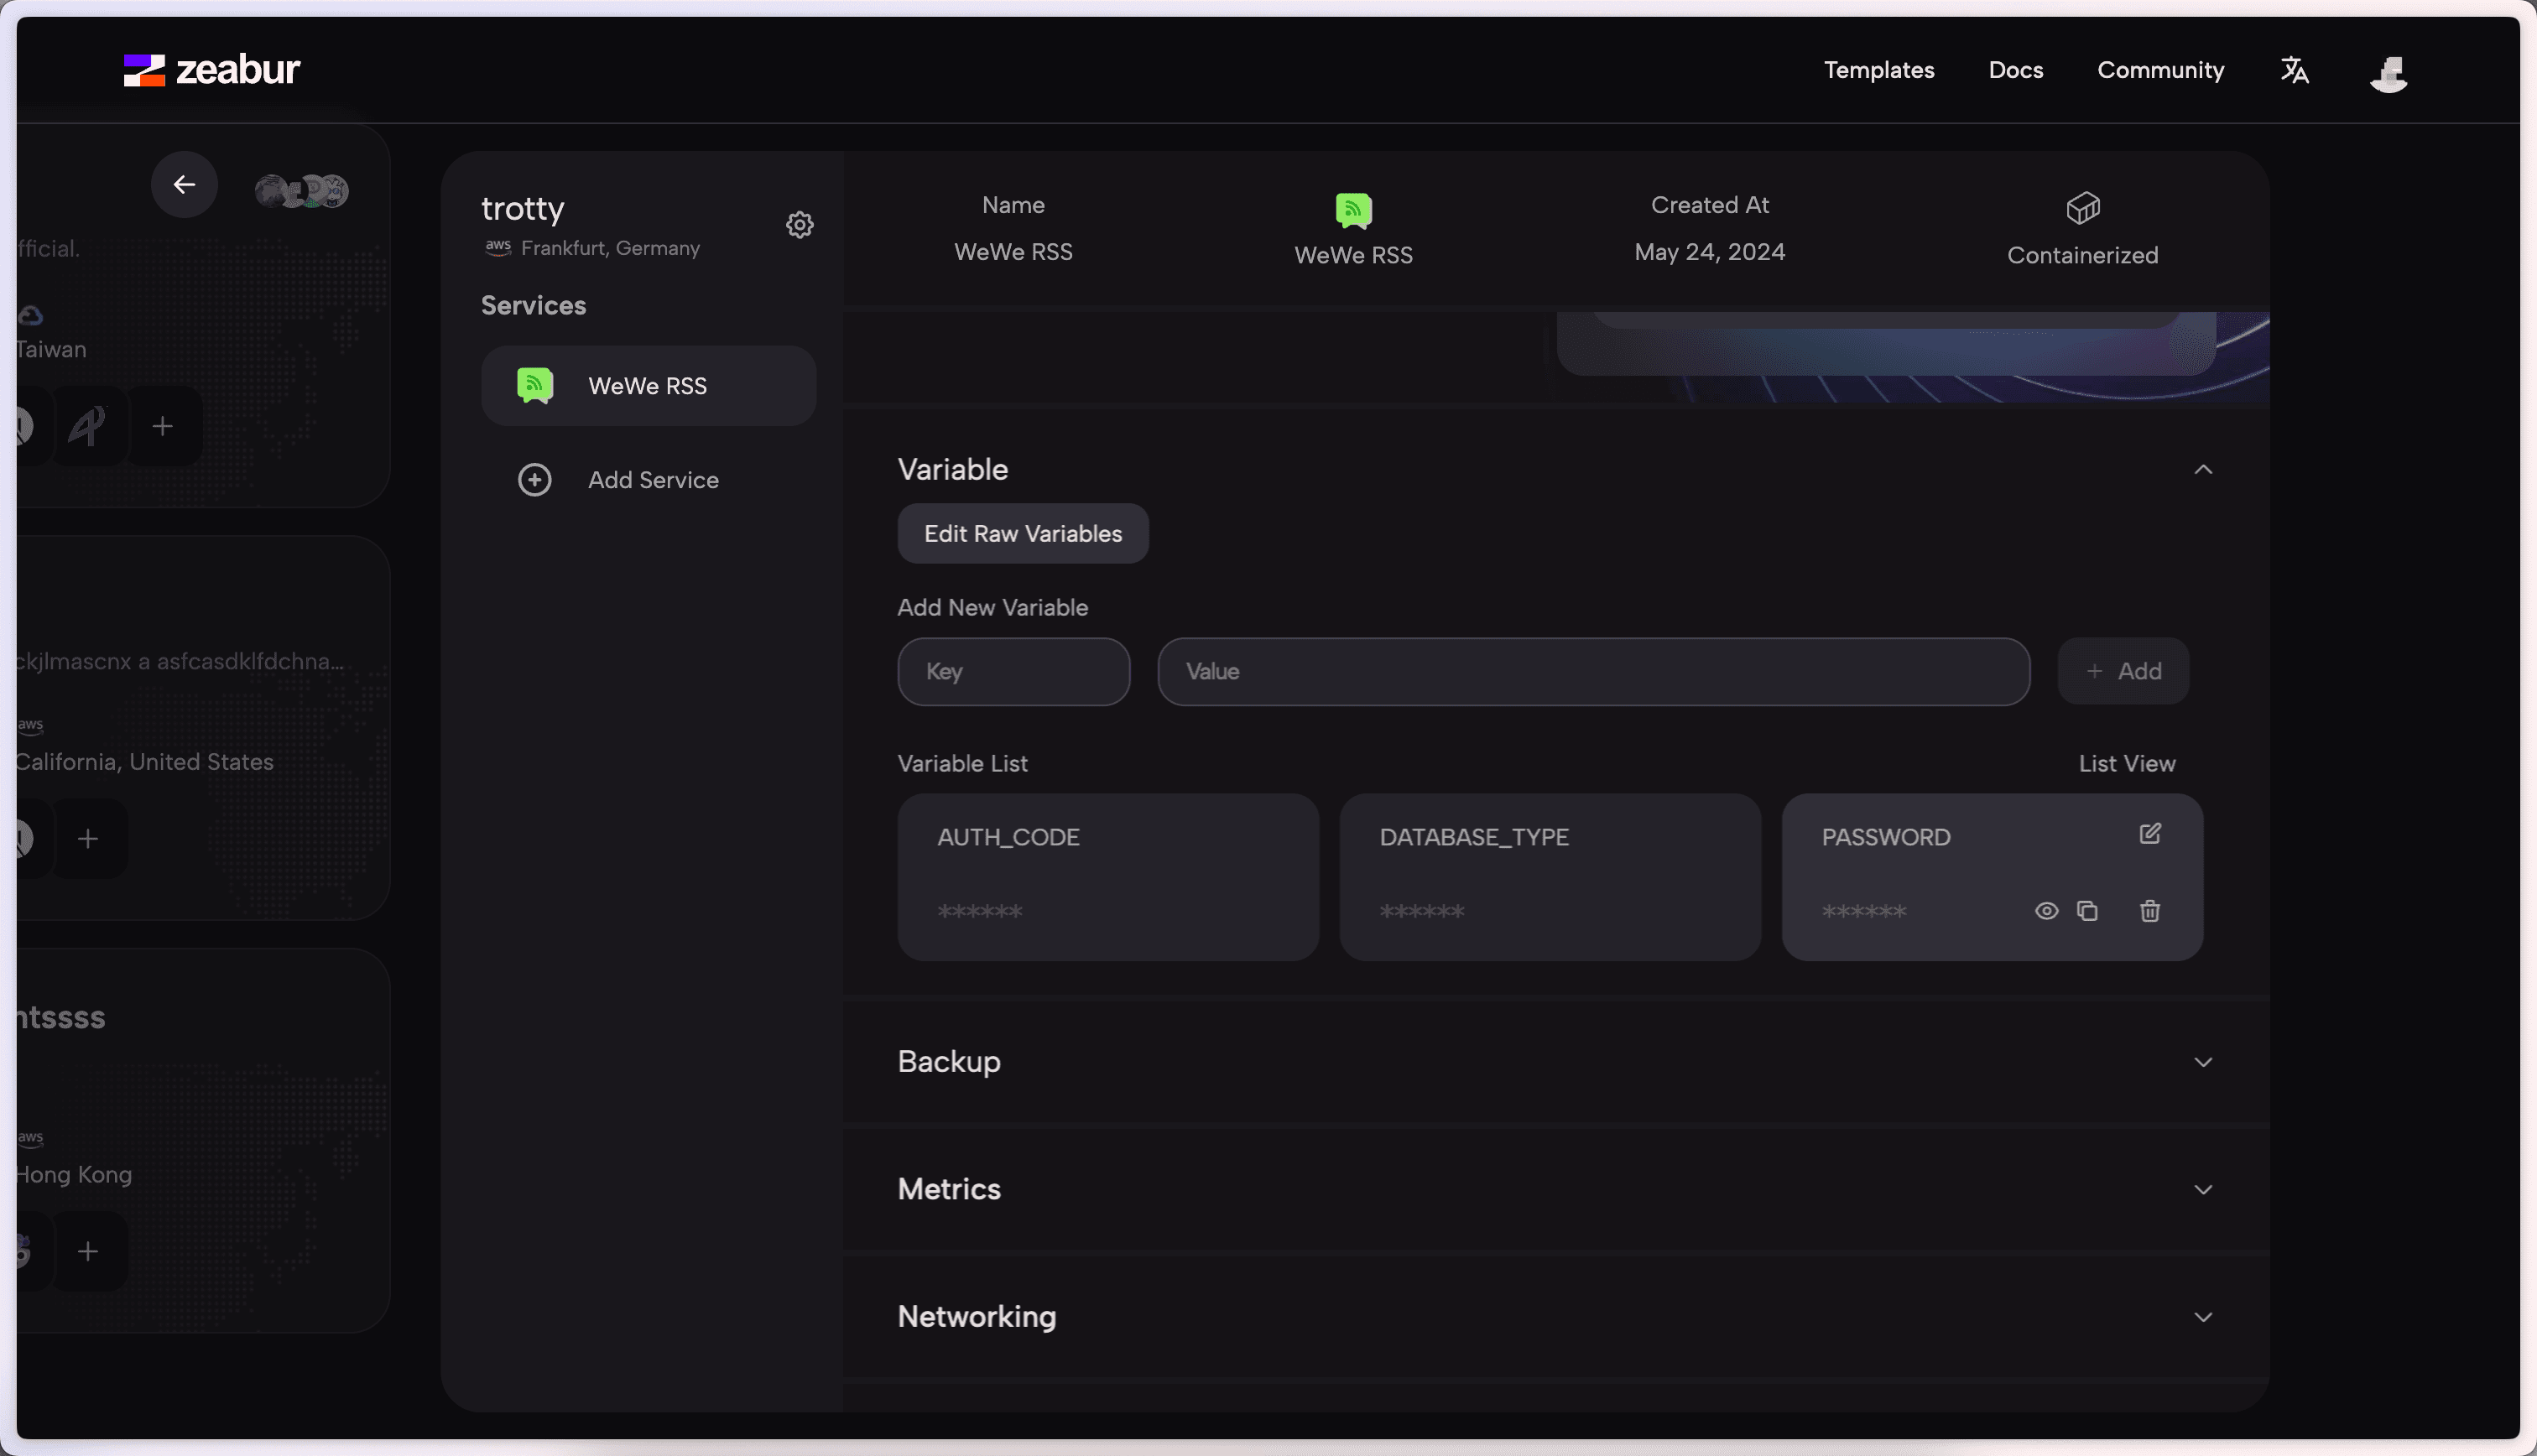Reveal the PASSWORD value with the eye icon

[x=2046, y=911]
